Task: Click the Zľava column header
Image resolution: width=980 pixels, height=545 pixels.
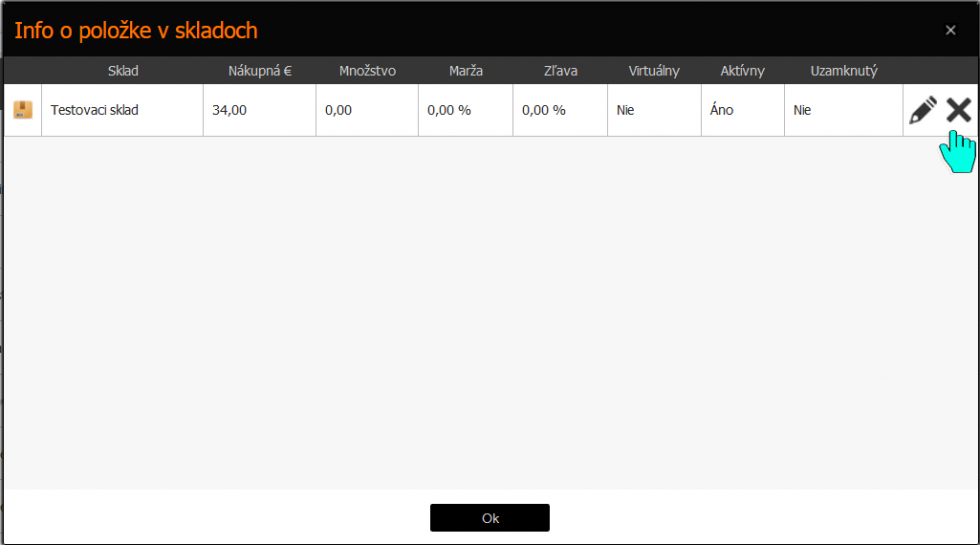Action: [x=559, y=71]
